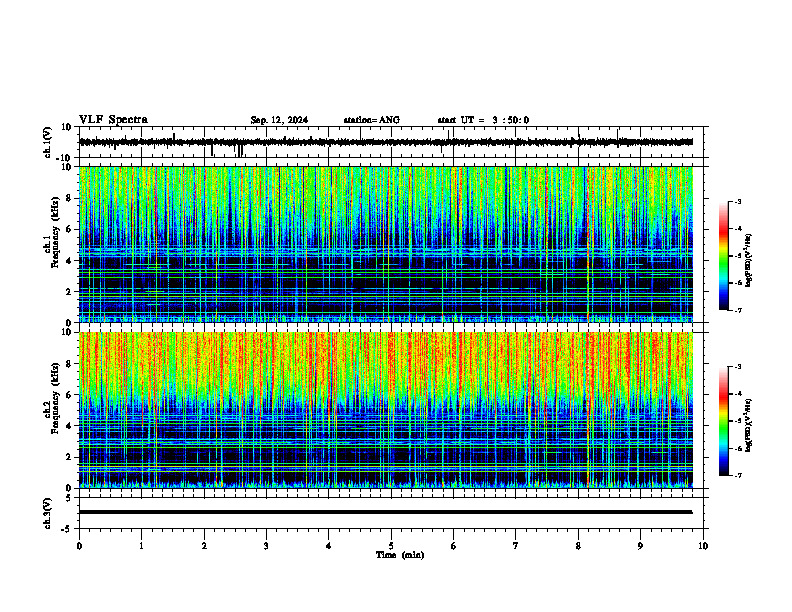This screenshot has width=792, height=612.
Task: Click time axis tick label "0"
Action: click(x=79, y=546)
